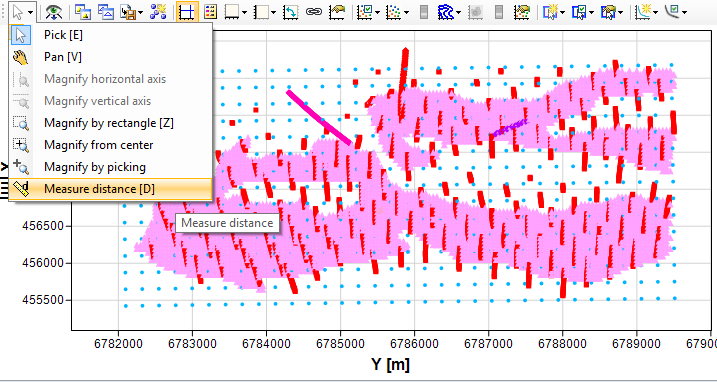Viewport: 717px width, 382px height.
Task: Open dropdown beside new selection star icon
Action: pyautogui.click(x=562, y=12)
